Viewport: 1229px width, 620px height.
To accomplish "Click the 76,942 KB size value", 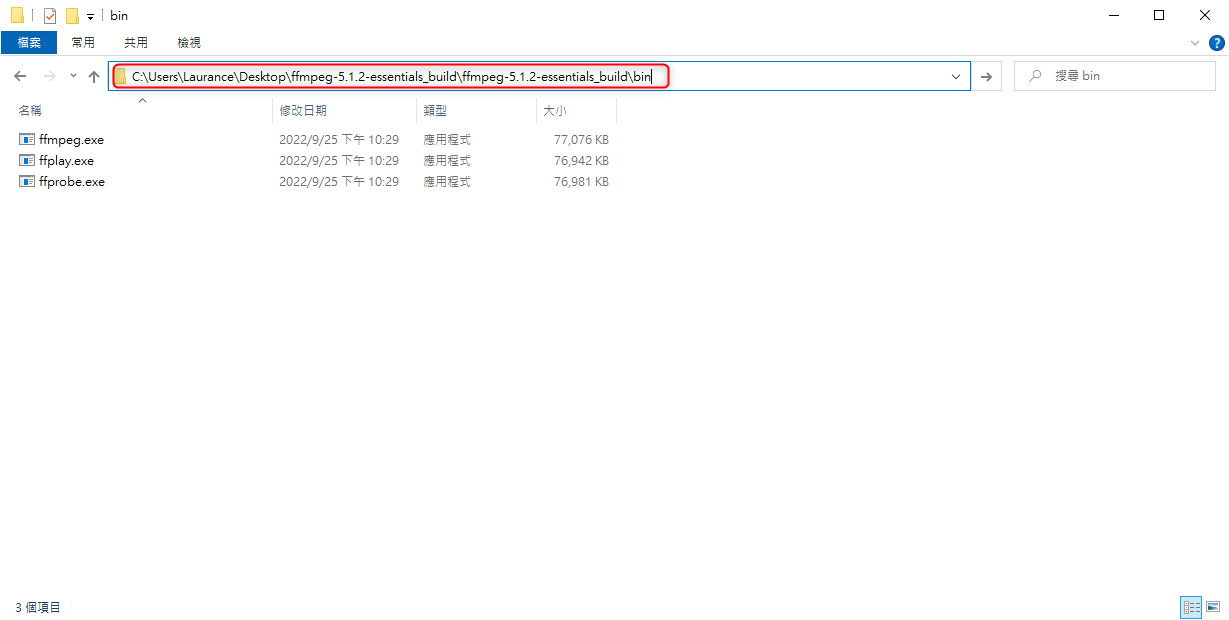I will [581, 161].
